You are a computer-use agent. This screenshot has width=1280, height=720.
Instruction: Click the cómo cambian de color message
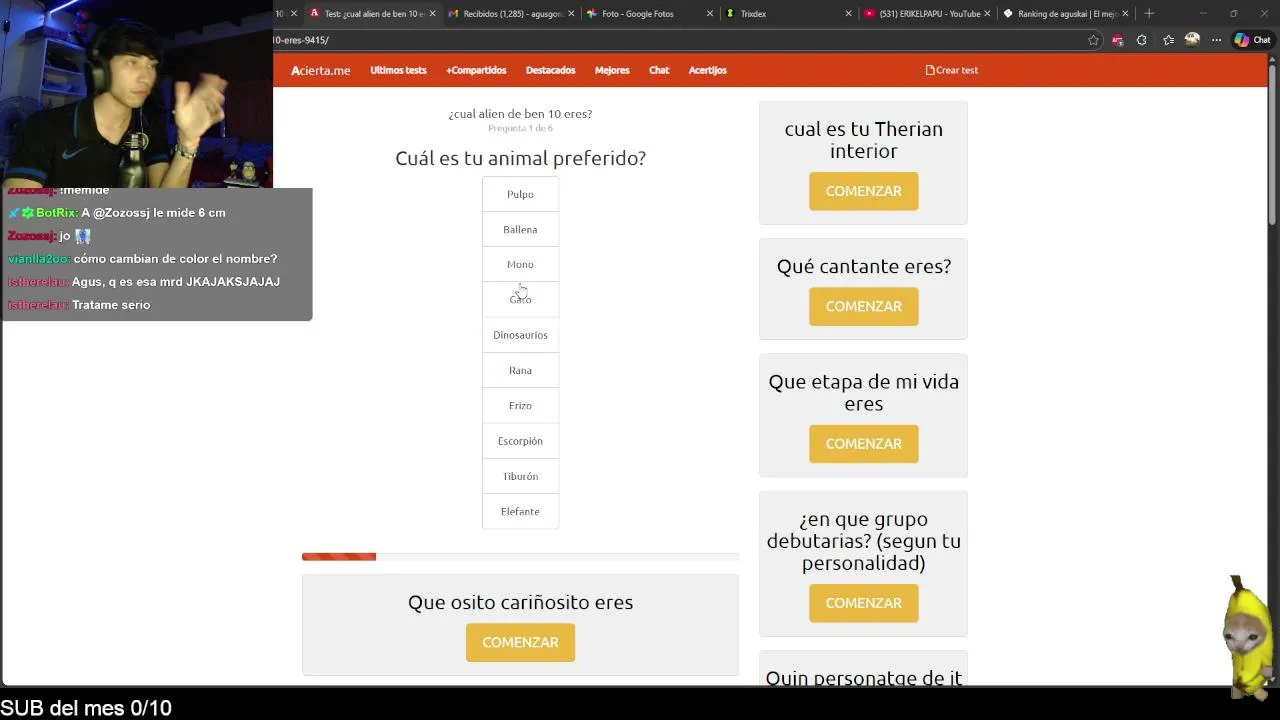(x=142, y=259)
